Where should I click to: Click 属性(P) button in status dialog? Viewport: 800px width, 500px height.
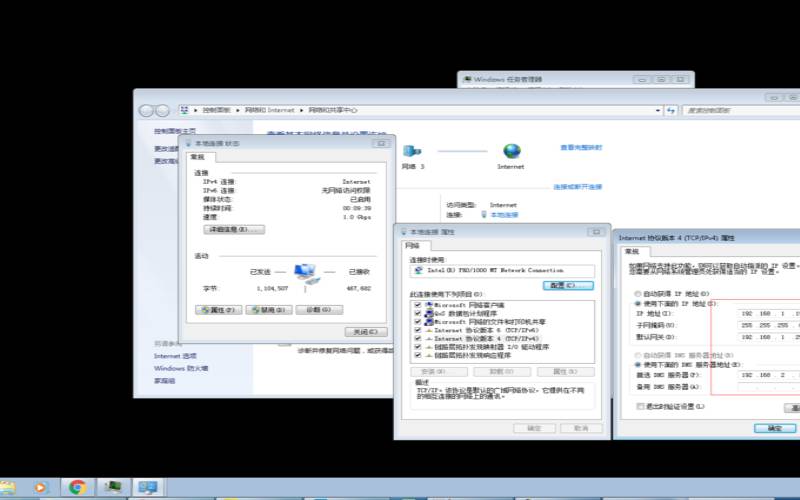click(x=218, y=310)
